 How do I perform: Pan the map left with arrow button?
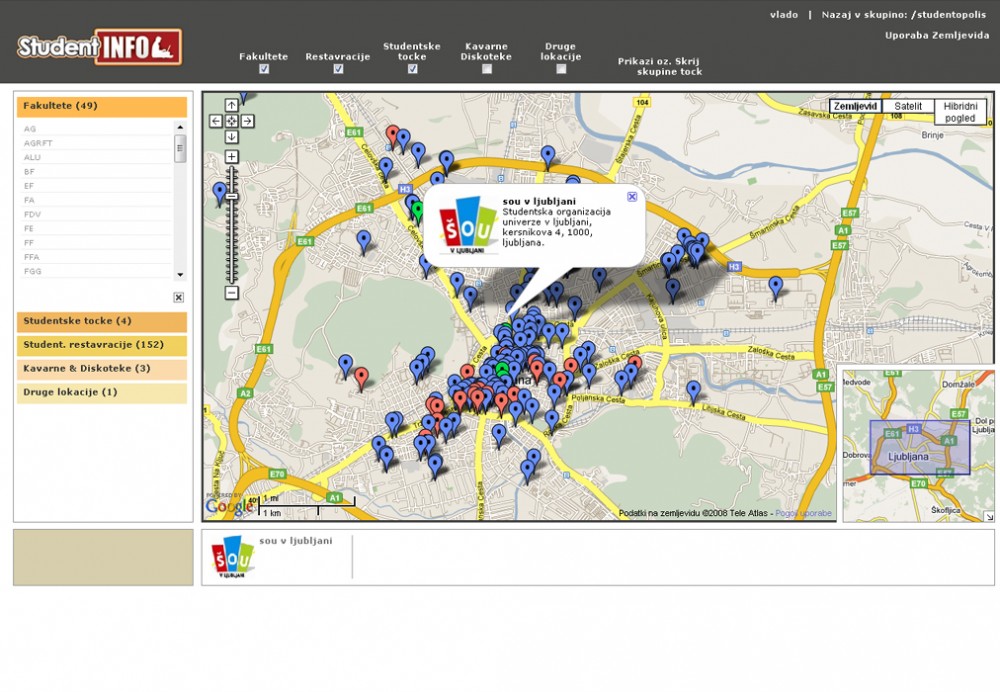pos(215,121)
